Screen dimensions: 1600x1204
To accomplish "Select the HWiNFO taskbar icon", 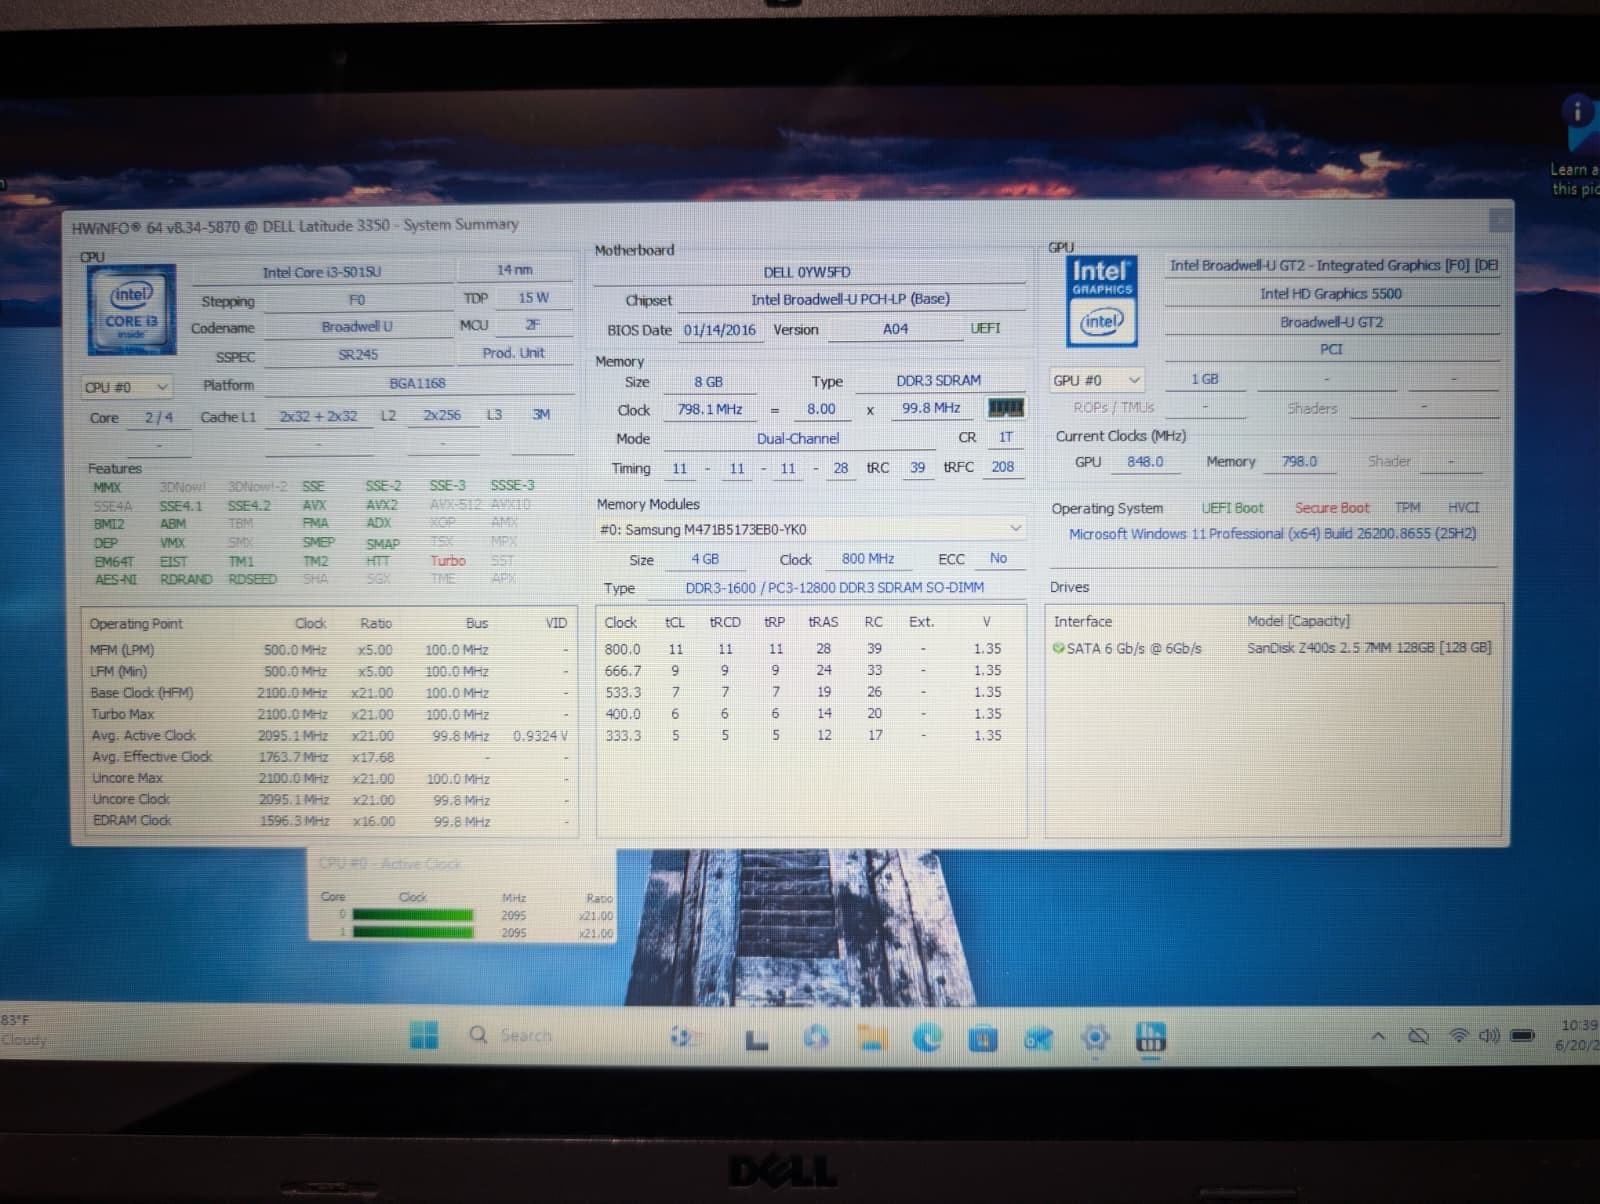I will point(1151,1037).
